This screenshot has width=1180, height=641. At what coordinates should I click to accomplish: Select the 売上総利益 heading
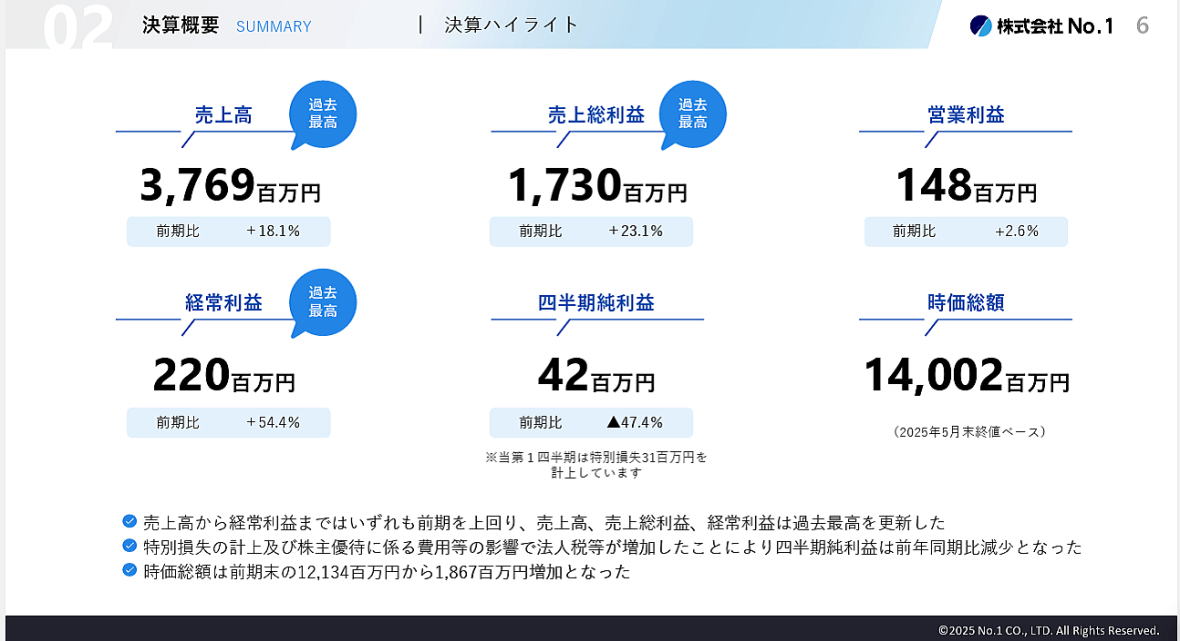pos(596,115)
